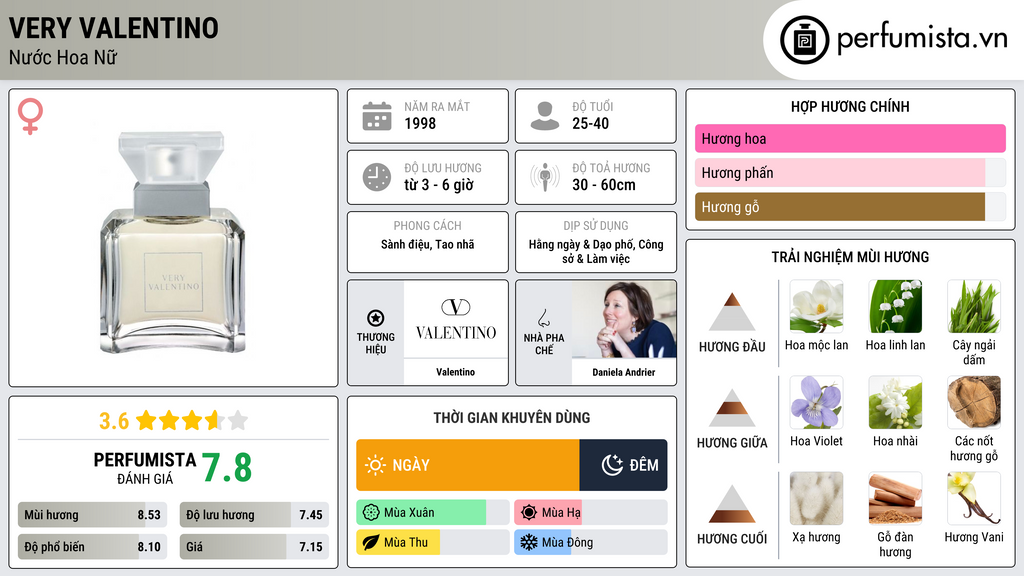Click the pink female gender symbol icon
This screenshot has width=1024, height=576.
pyautogui.click(x=30, y=116)
